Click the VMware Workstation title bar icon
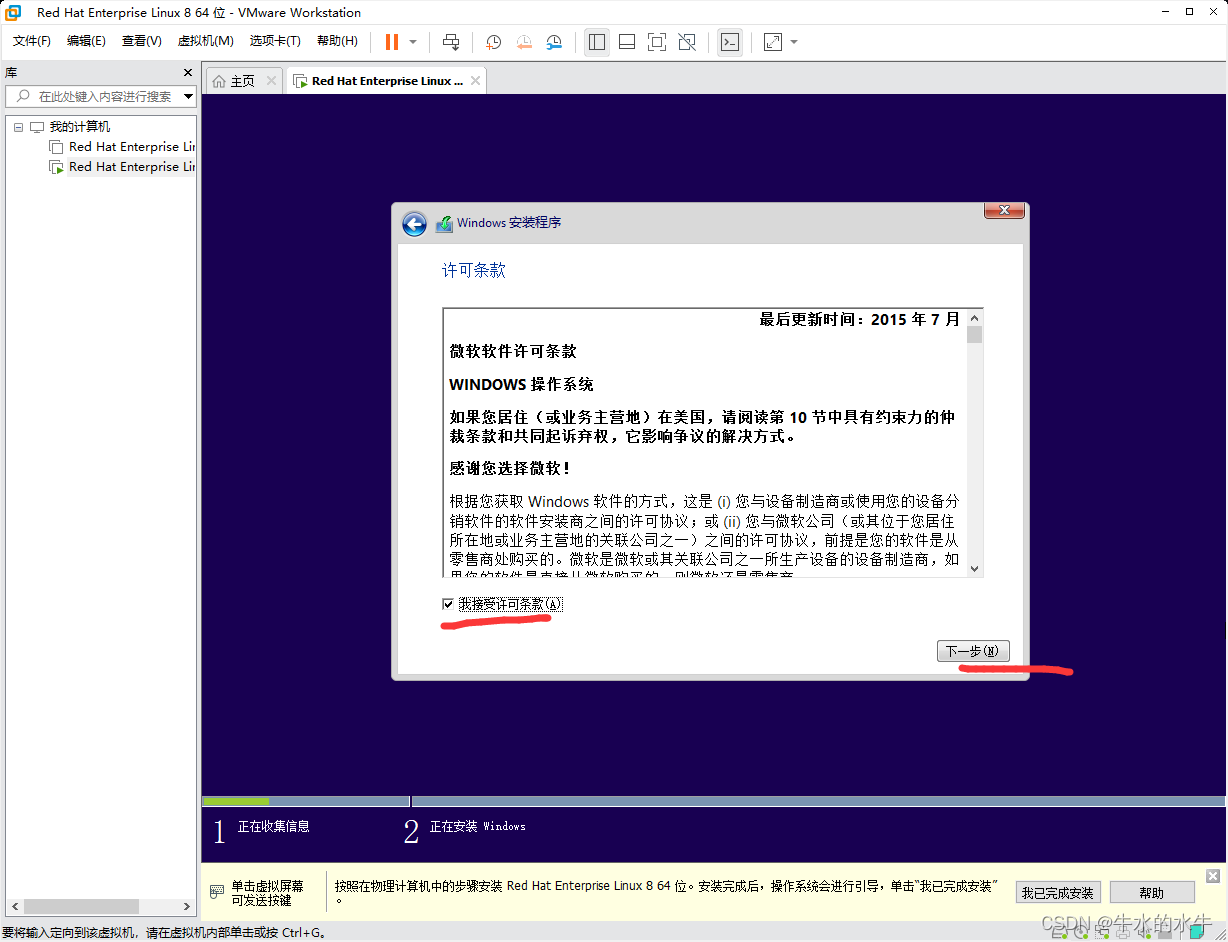The width and height of the screenshot is (1228, 942). pos(14,13)
